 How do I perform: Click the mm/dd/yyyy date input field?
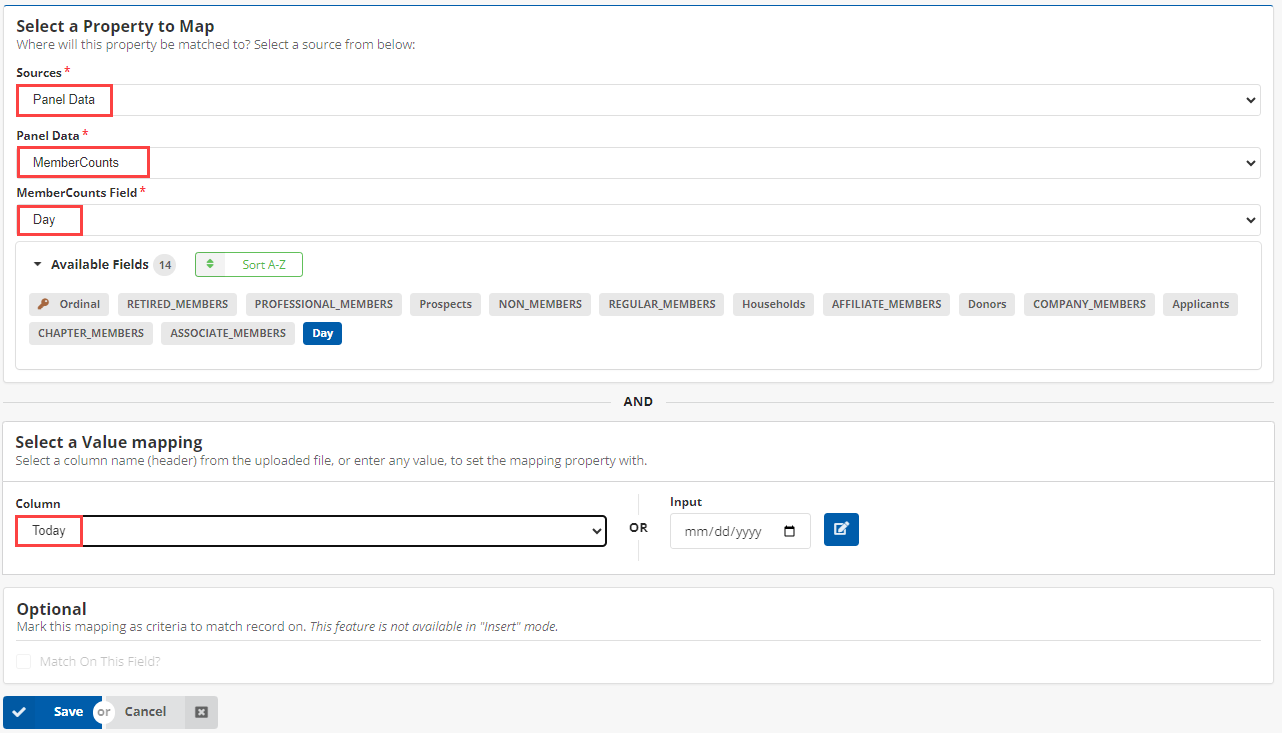(727, 532)
